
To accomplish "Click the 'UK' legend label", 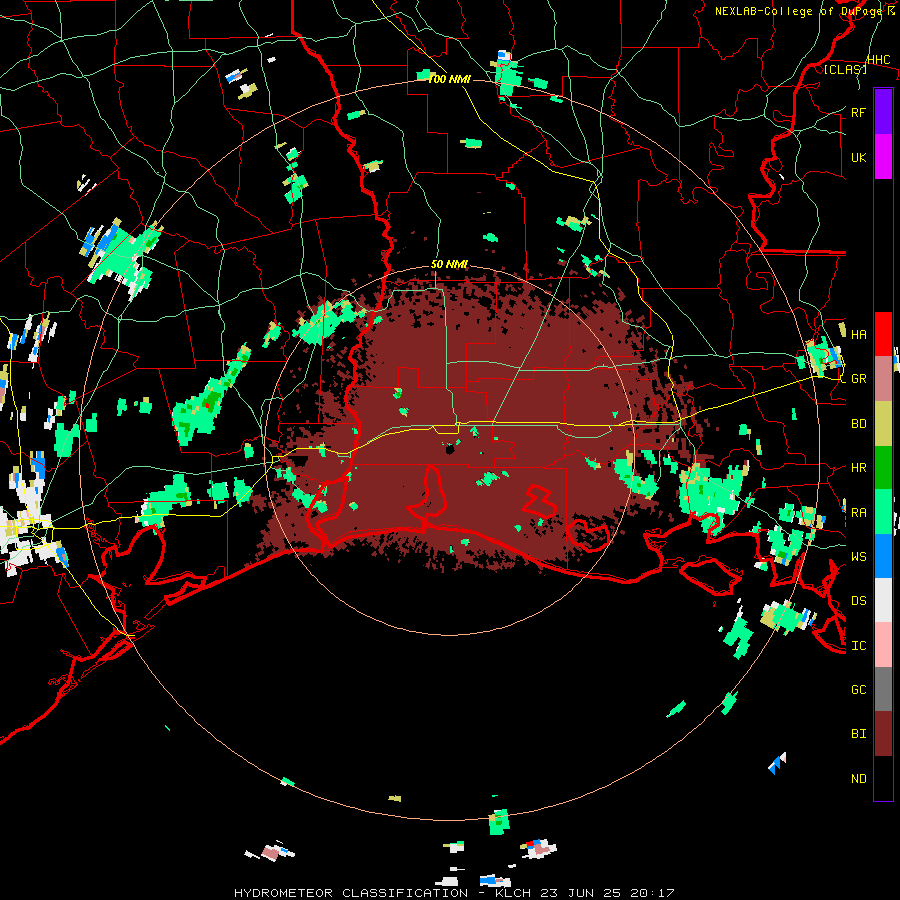I will click(858, 157).
